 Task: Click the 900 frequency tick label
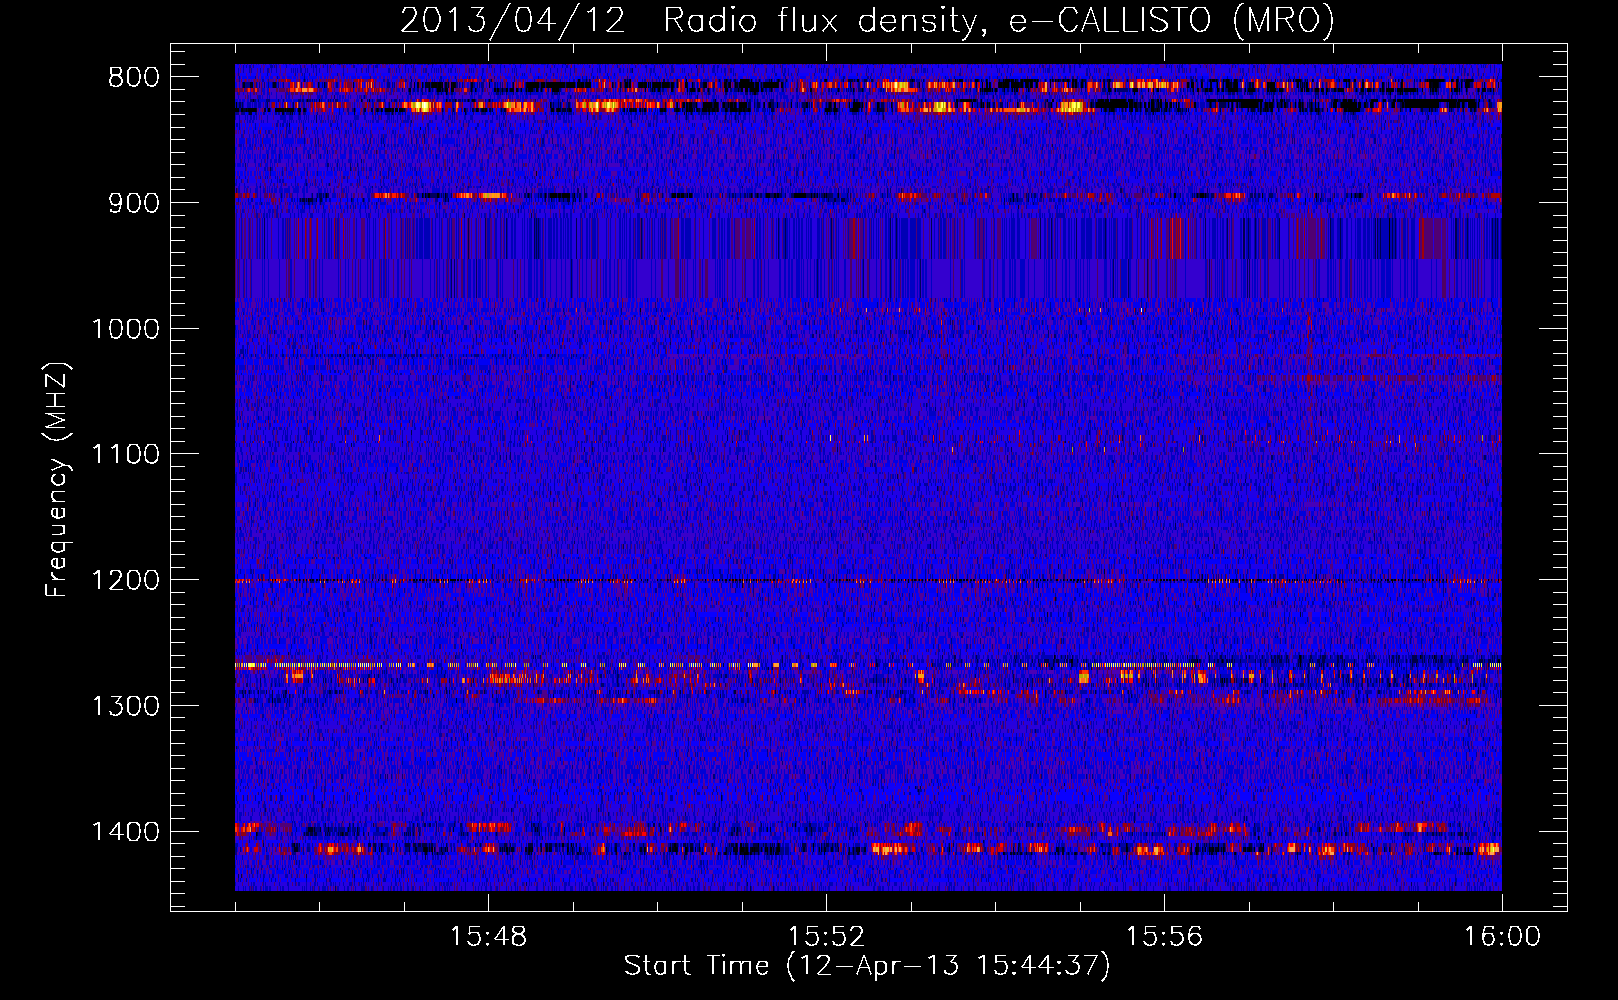click(134, 203)
